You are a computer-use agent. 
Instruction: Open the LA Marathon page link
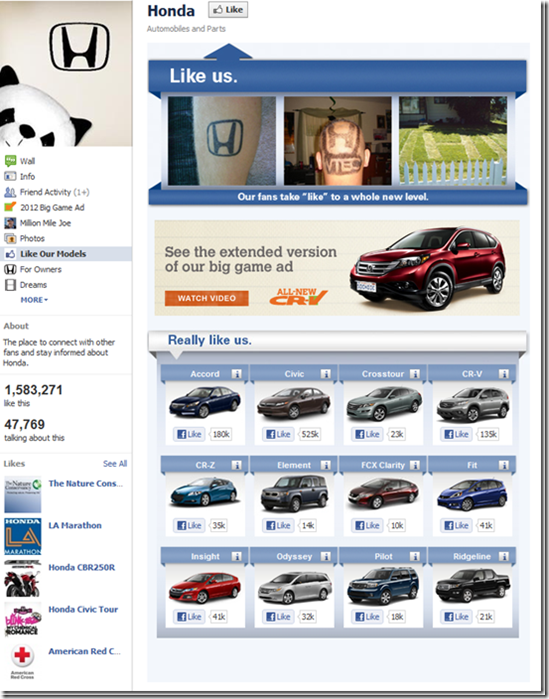pos(75,525)
